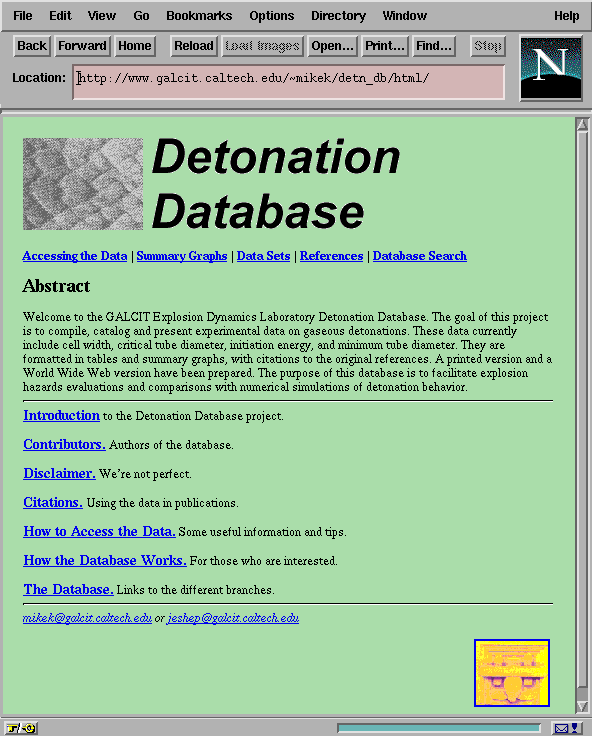
Task: Click the scrollbar down arrow
Action: [x=582, y=706]
